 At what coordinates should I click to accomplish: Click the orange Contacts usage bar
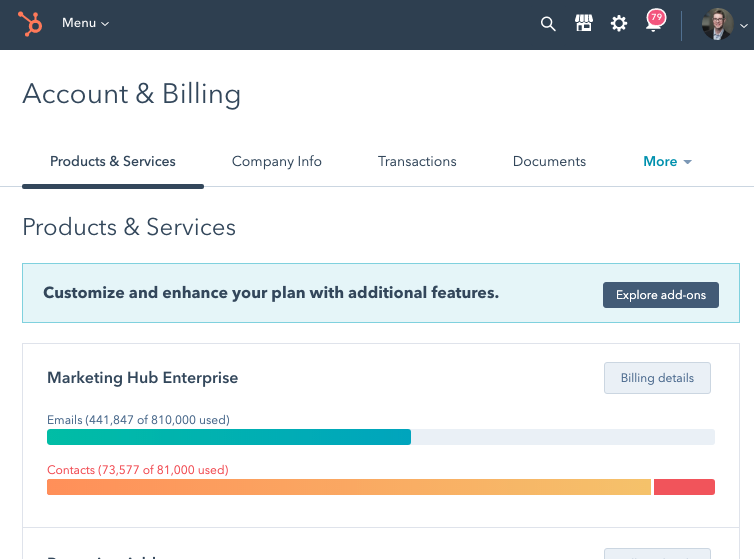click(x=349, y=487)
